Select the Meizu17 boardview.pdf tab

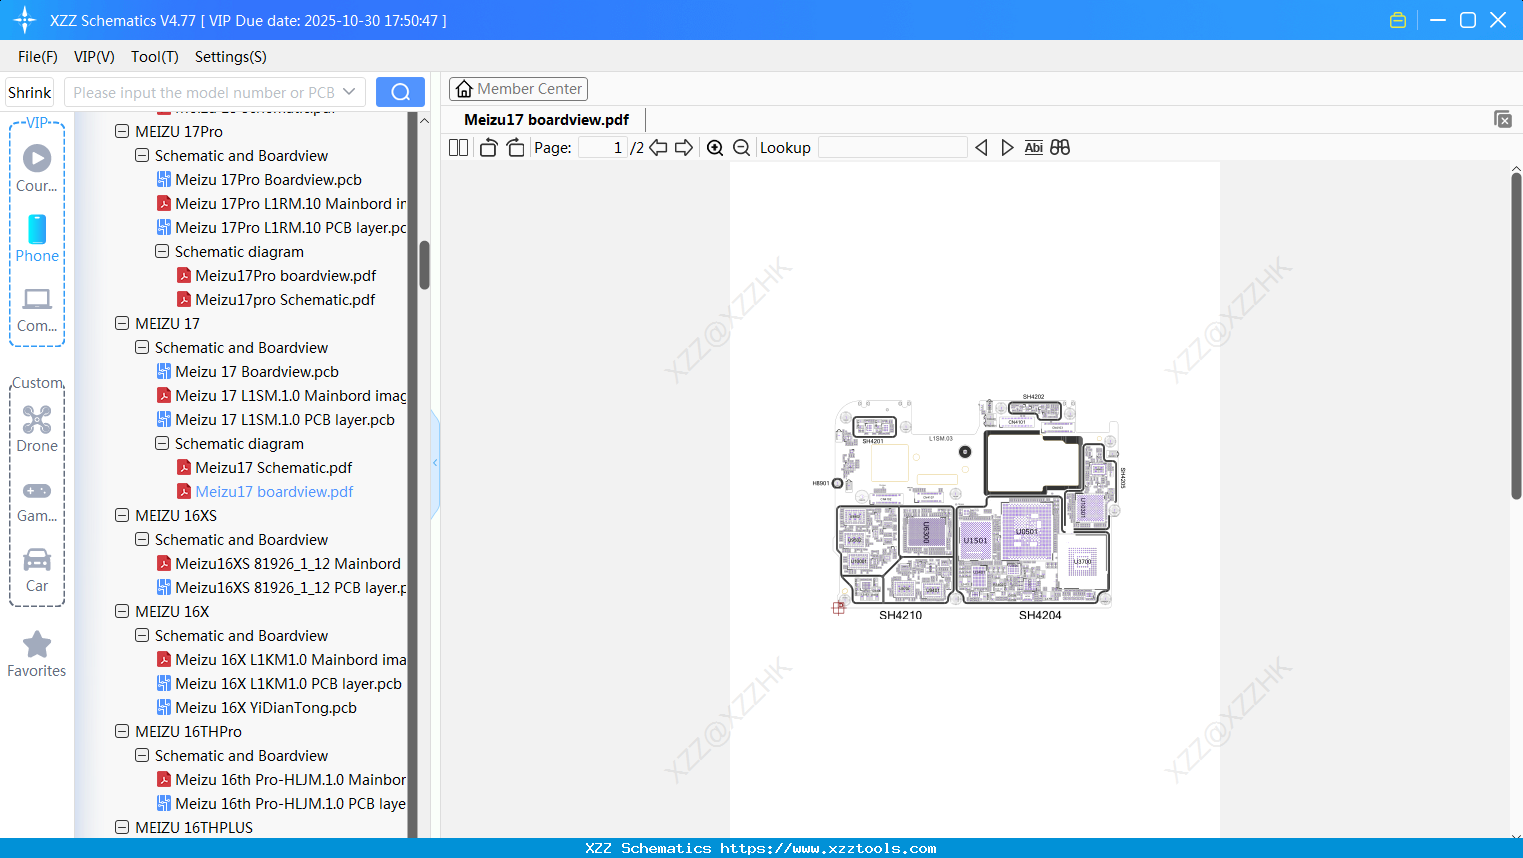pos(546,120)
